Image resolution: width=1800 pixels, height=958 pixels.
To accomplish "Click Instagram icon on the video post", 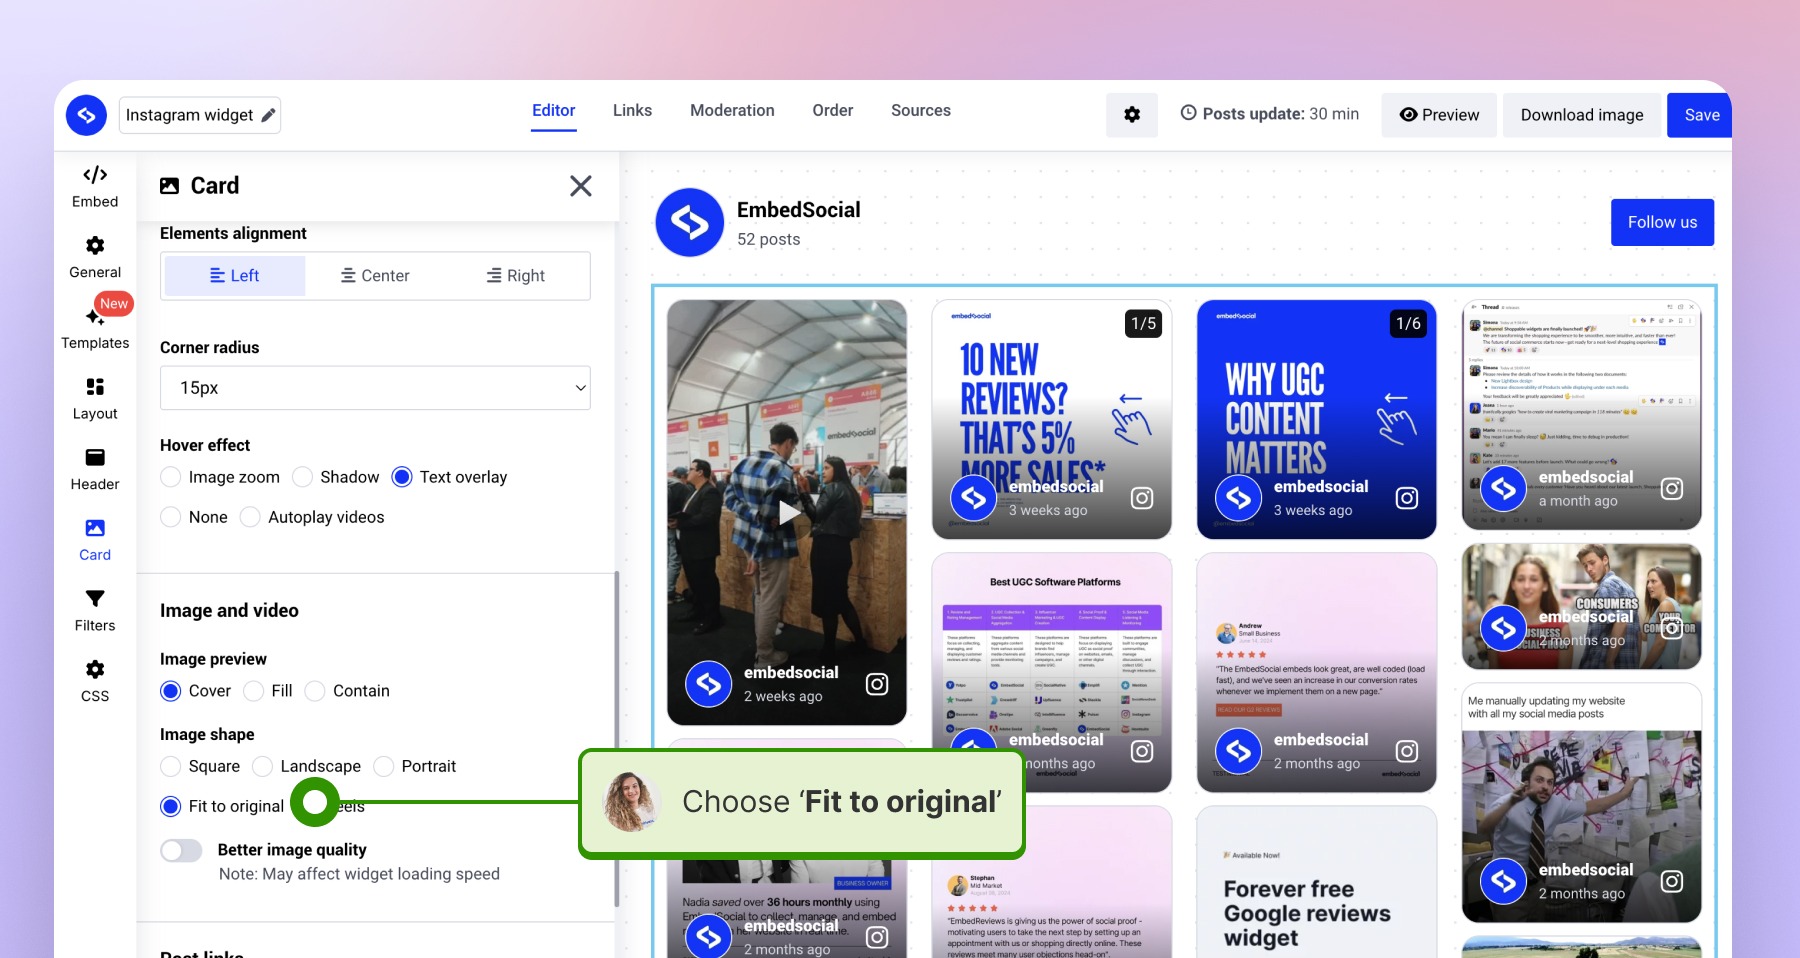I will [x=877, y=684].
